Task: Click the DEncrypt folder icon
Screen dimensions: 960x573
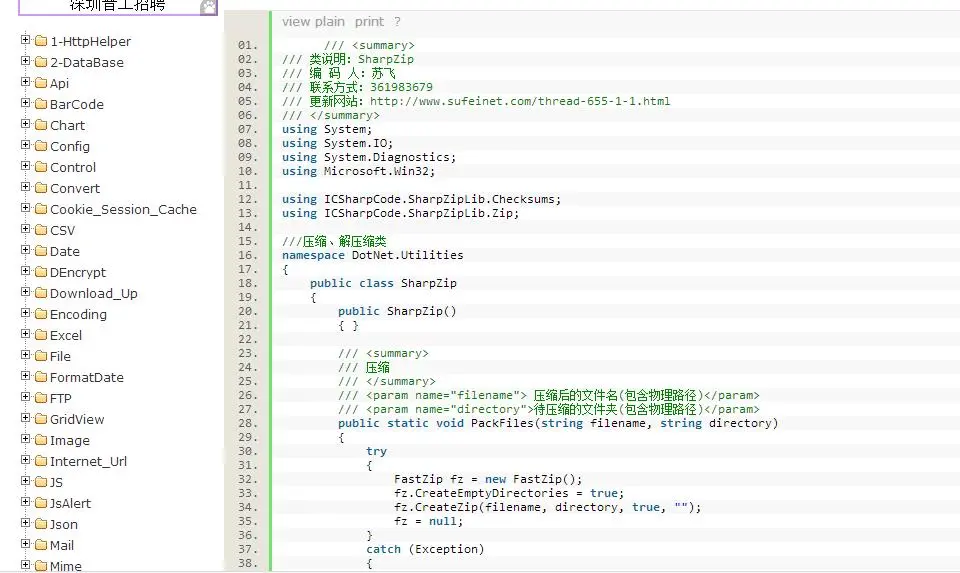Action: click(x=41, y=272)
